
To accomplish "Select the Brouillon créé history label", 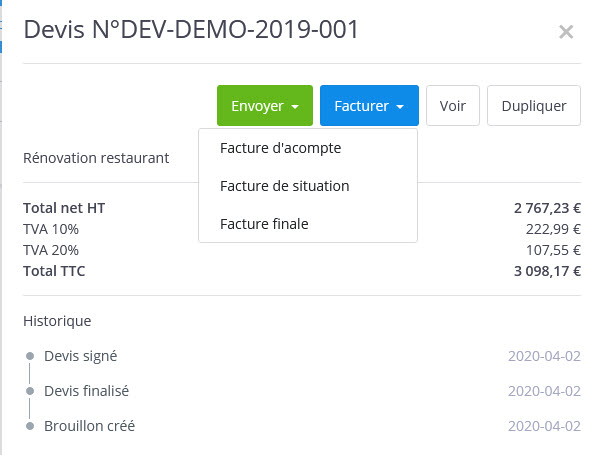I will point(89,426).
